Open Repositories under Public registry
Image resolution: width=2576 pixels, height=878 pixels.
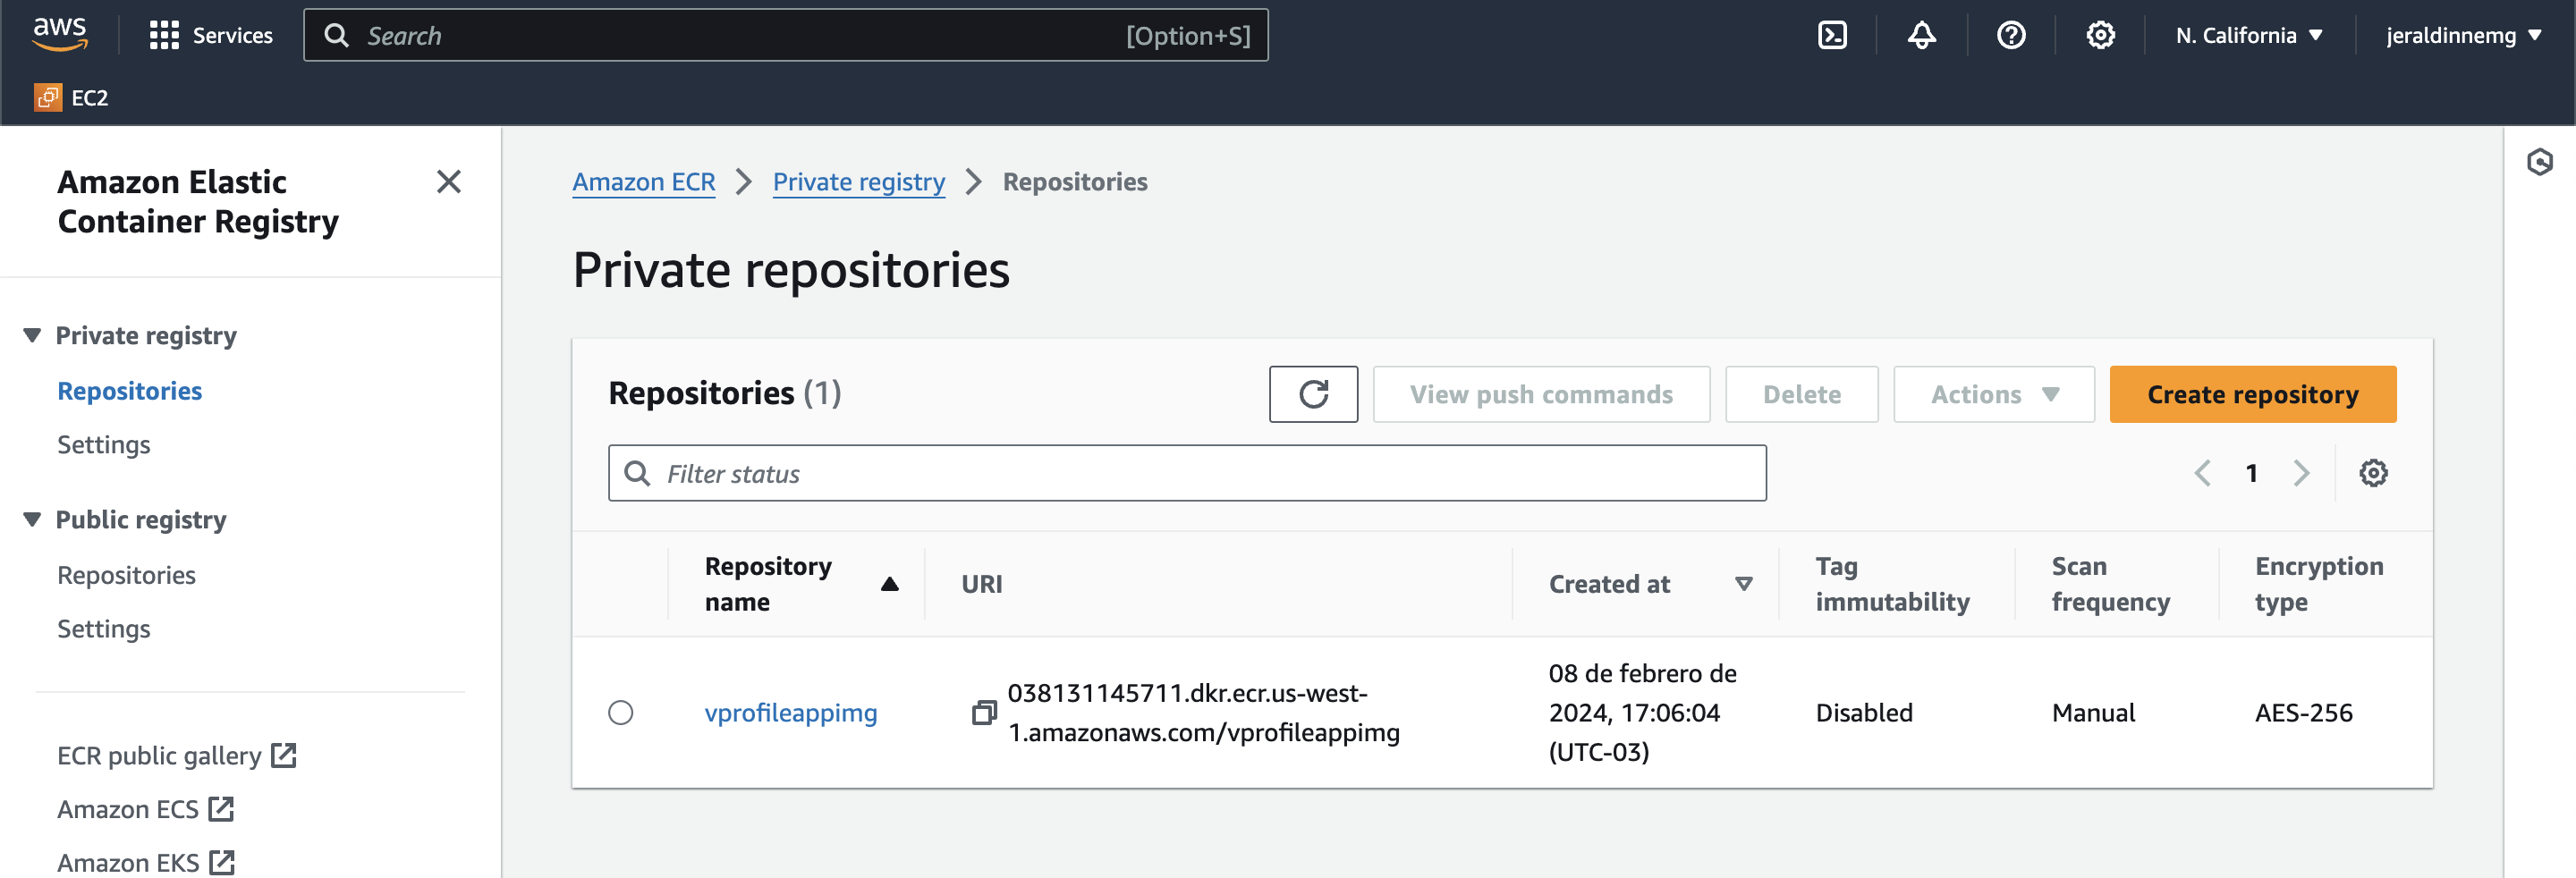(126, 575)
